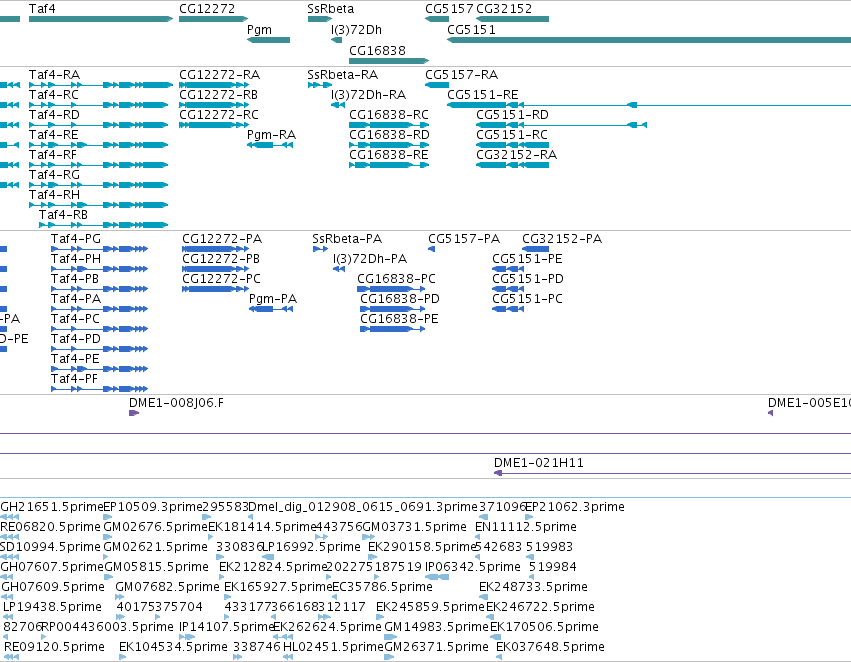This screenshot has width=851, height=662.
Task: Click the CG32152 gene label
Action: [x=504, y=9]
